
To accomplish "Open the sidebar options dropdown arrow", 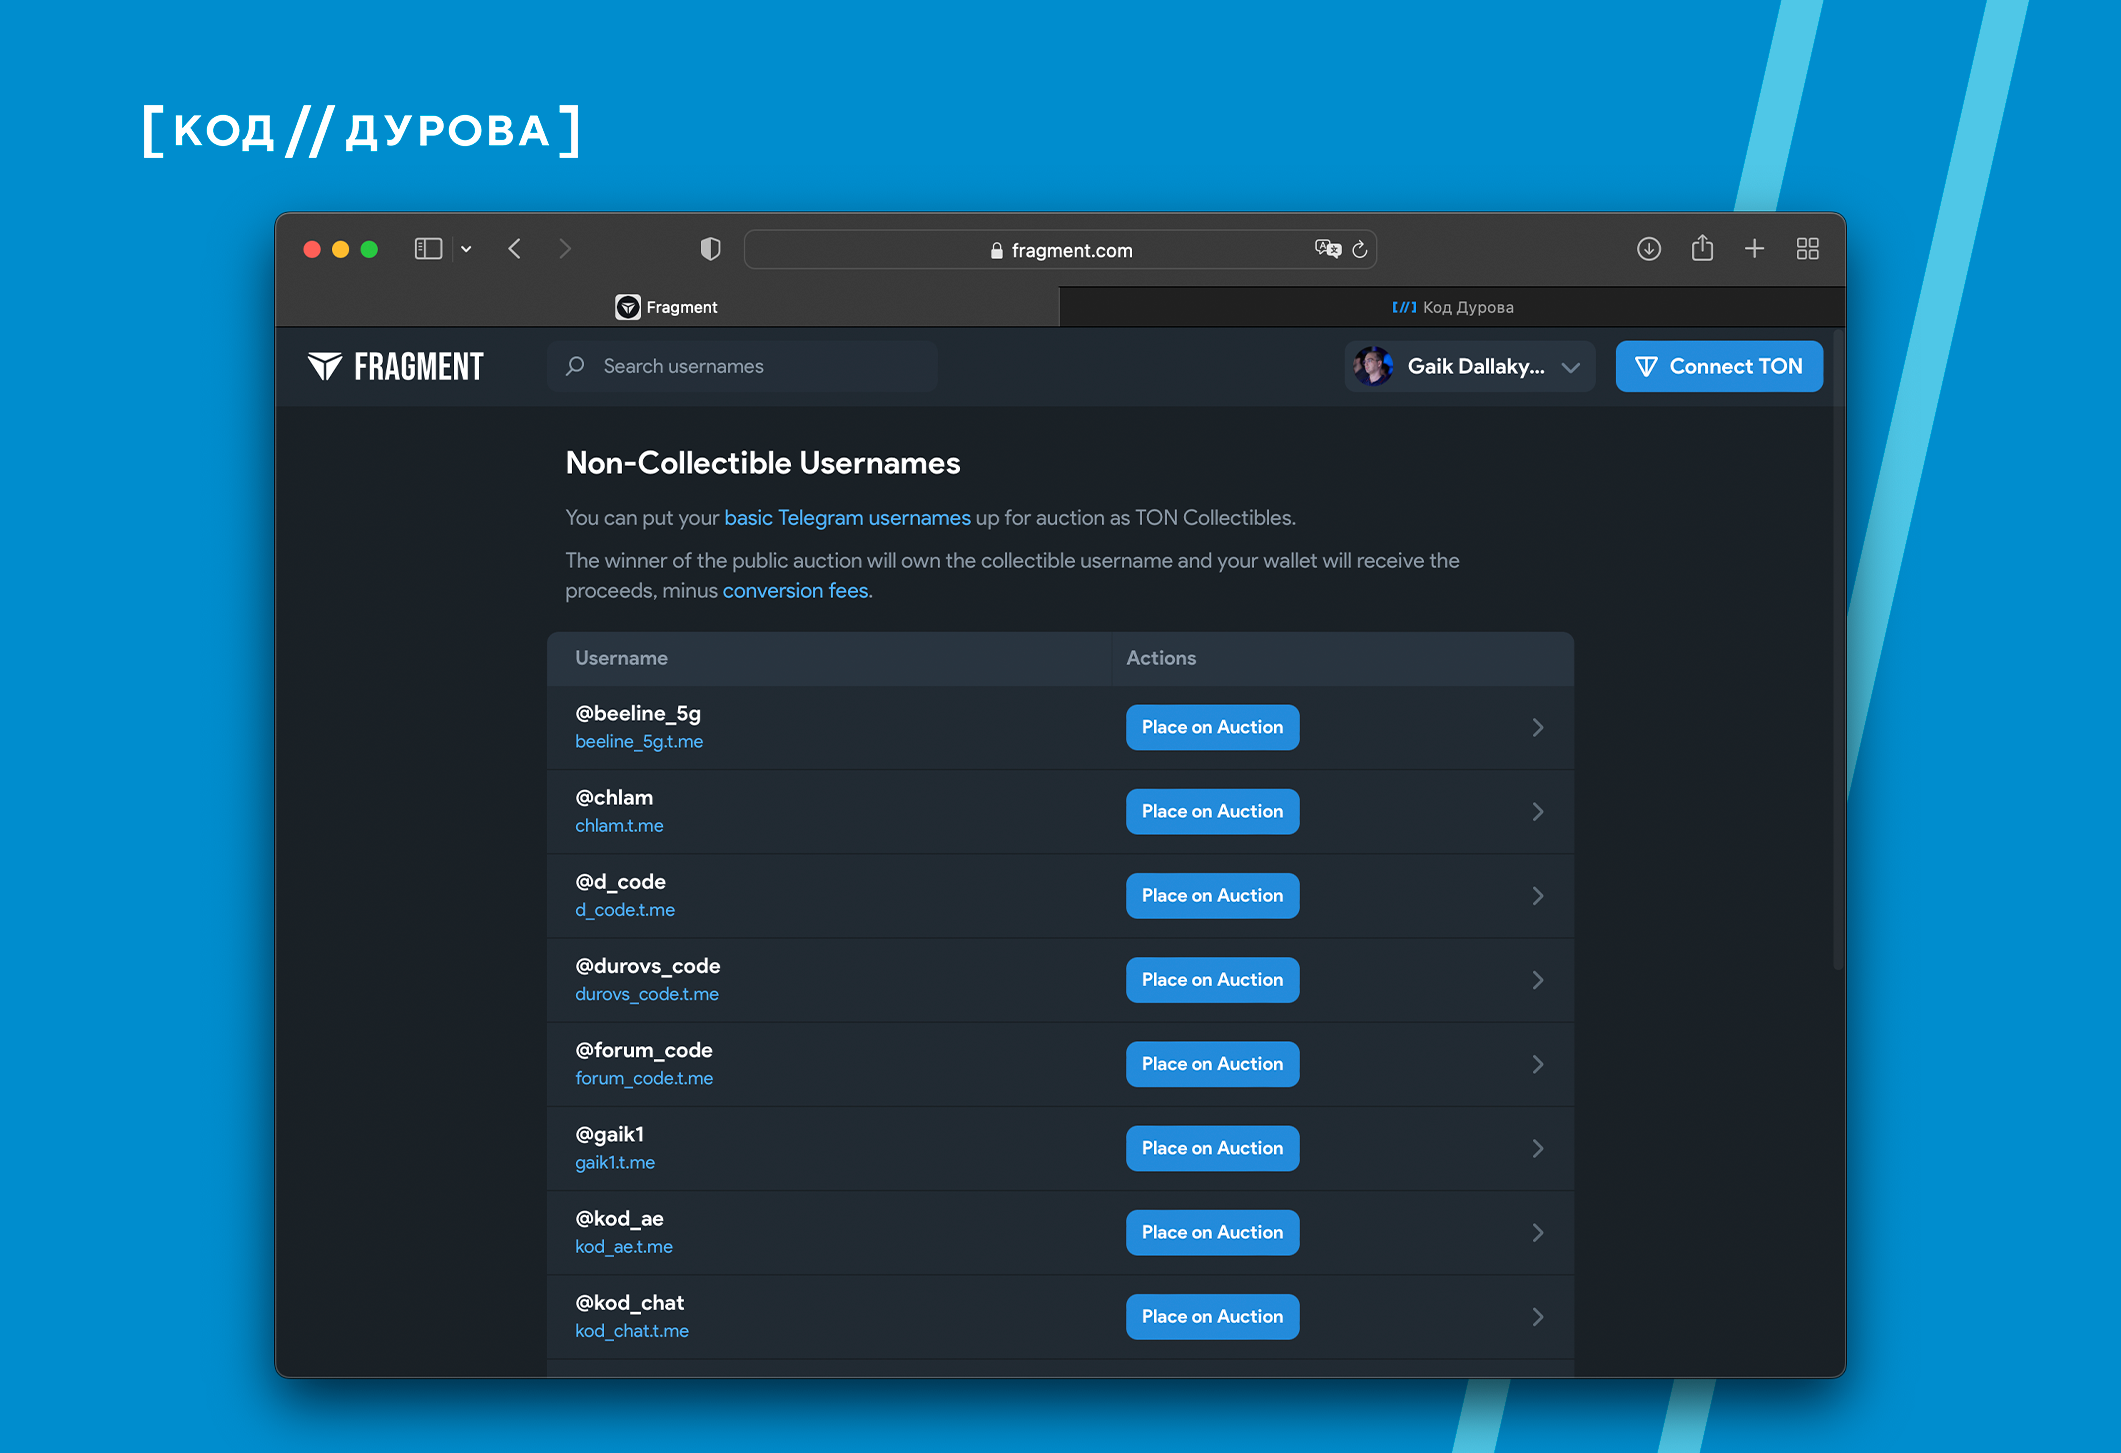I will click(x=466, y=249).
